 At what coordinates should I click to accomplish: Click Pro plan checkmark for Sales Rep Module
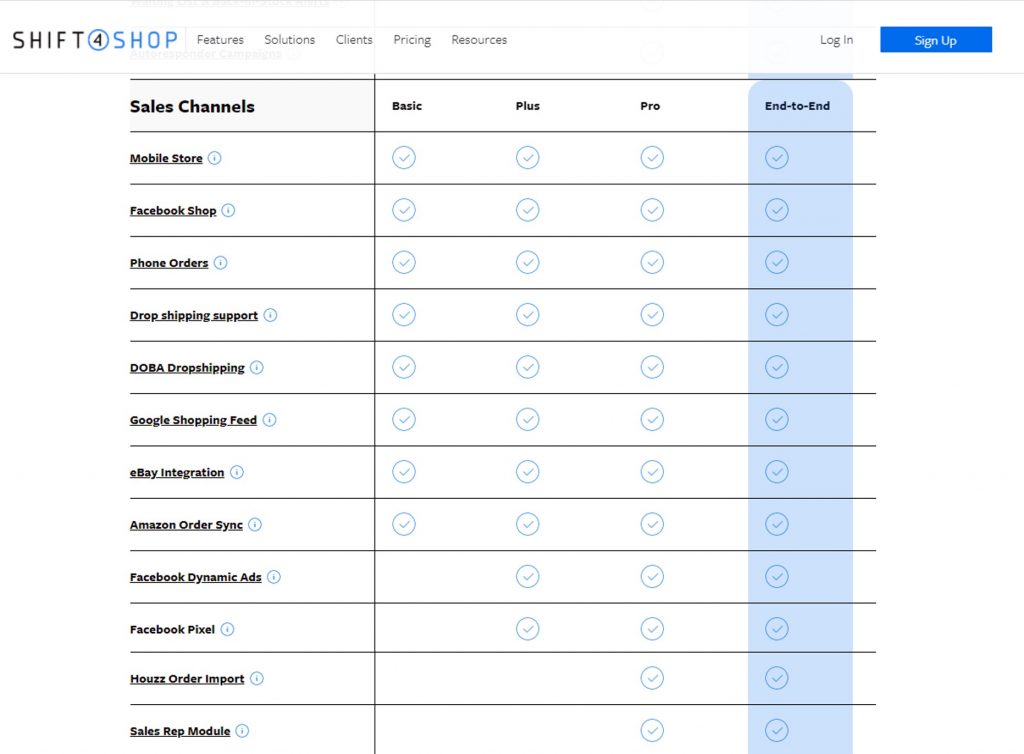click(652, 731)
